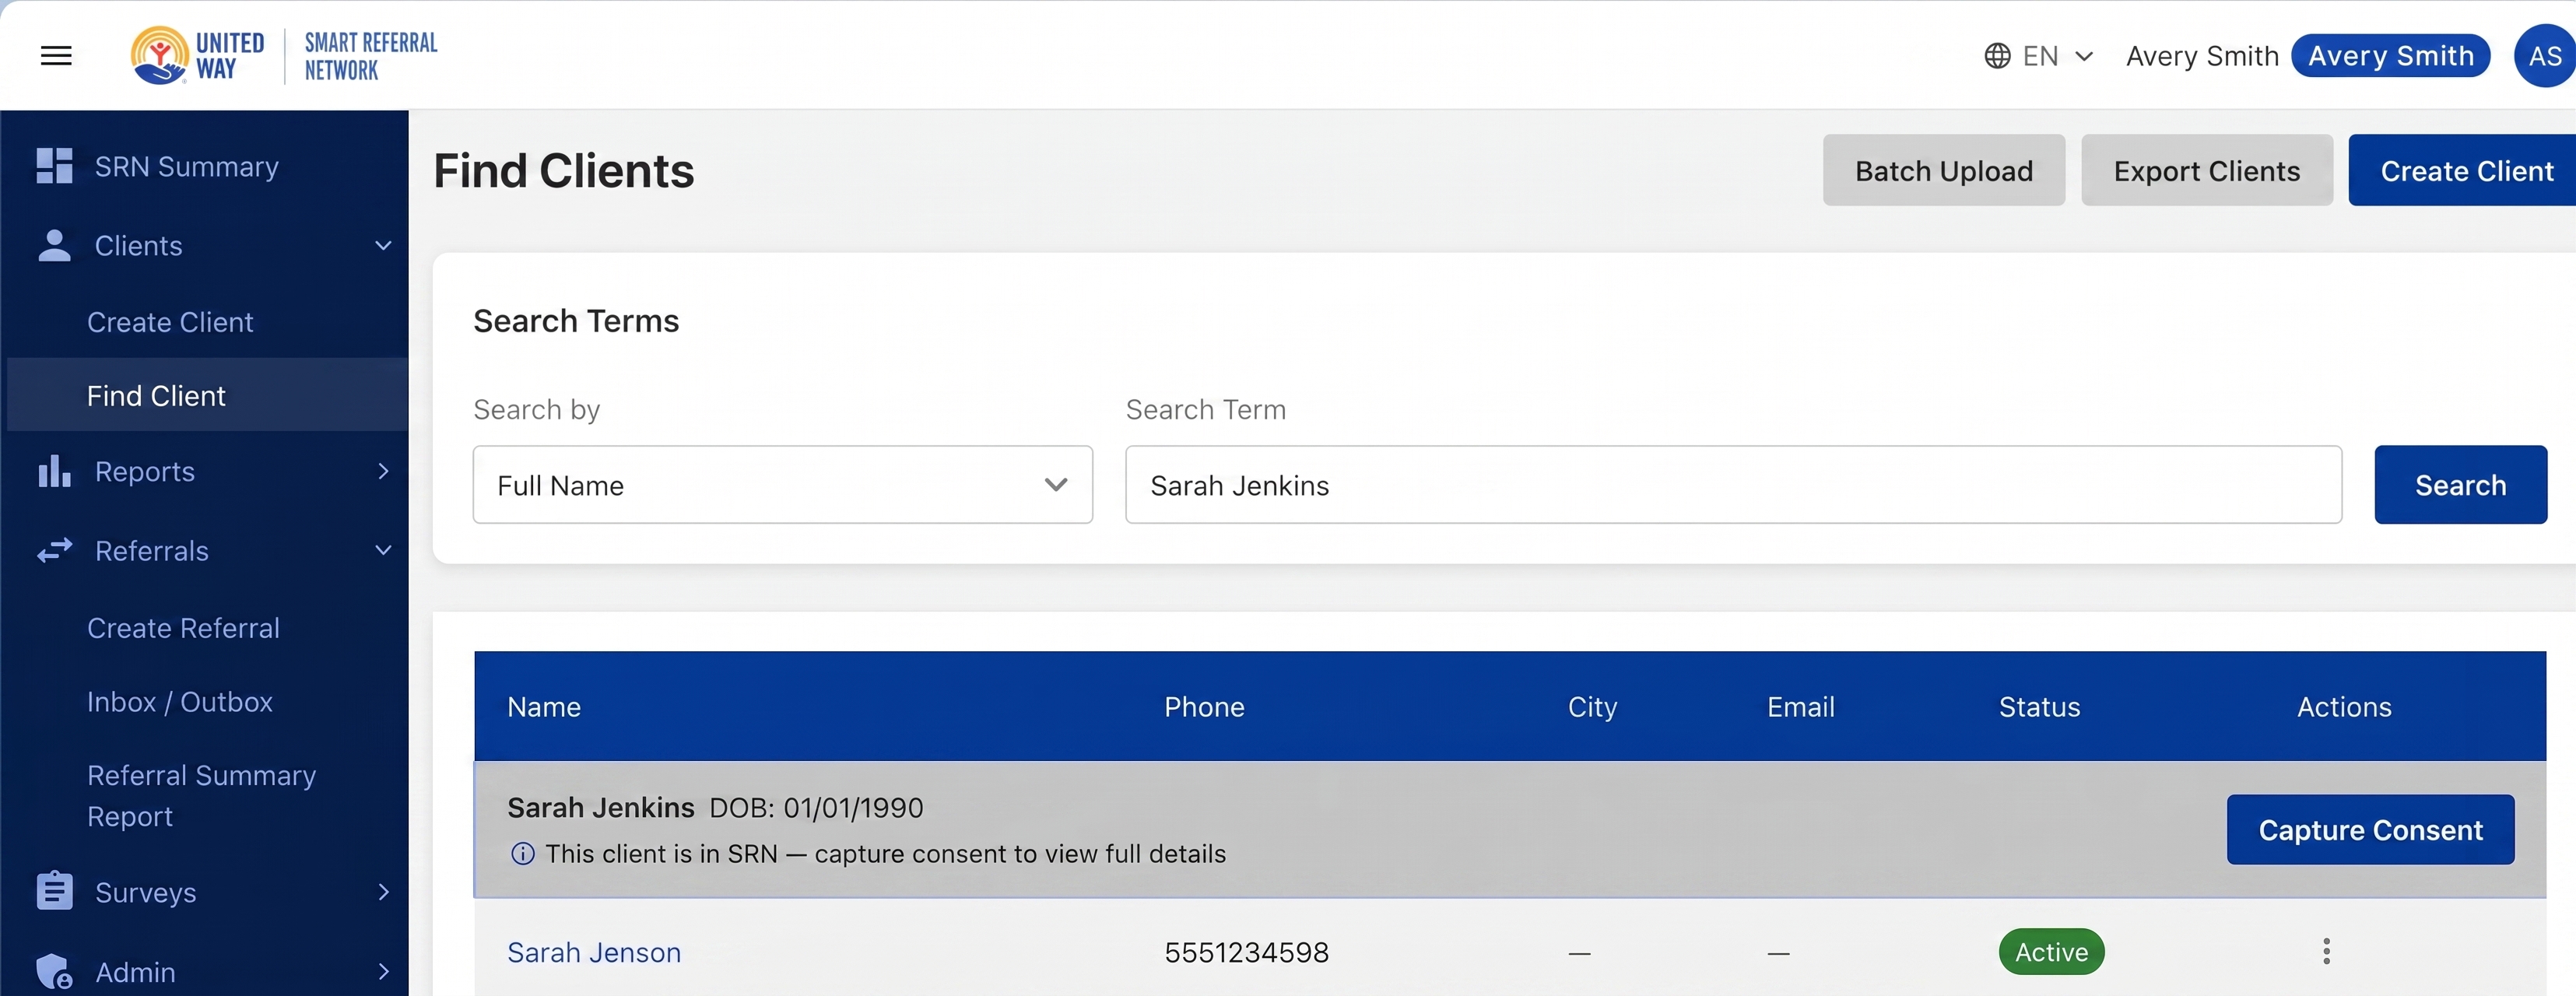Click the info icon in Sarah Jenkins row
The height and width of the screenshot is (996, 2576).
pyautogui.click(x=522, y=854)
